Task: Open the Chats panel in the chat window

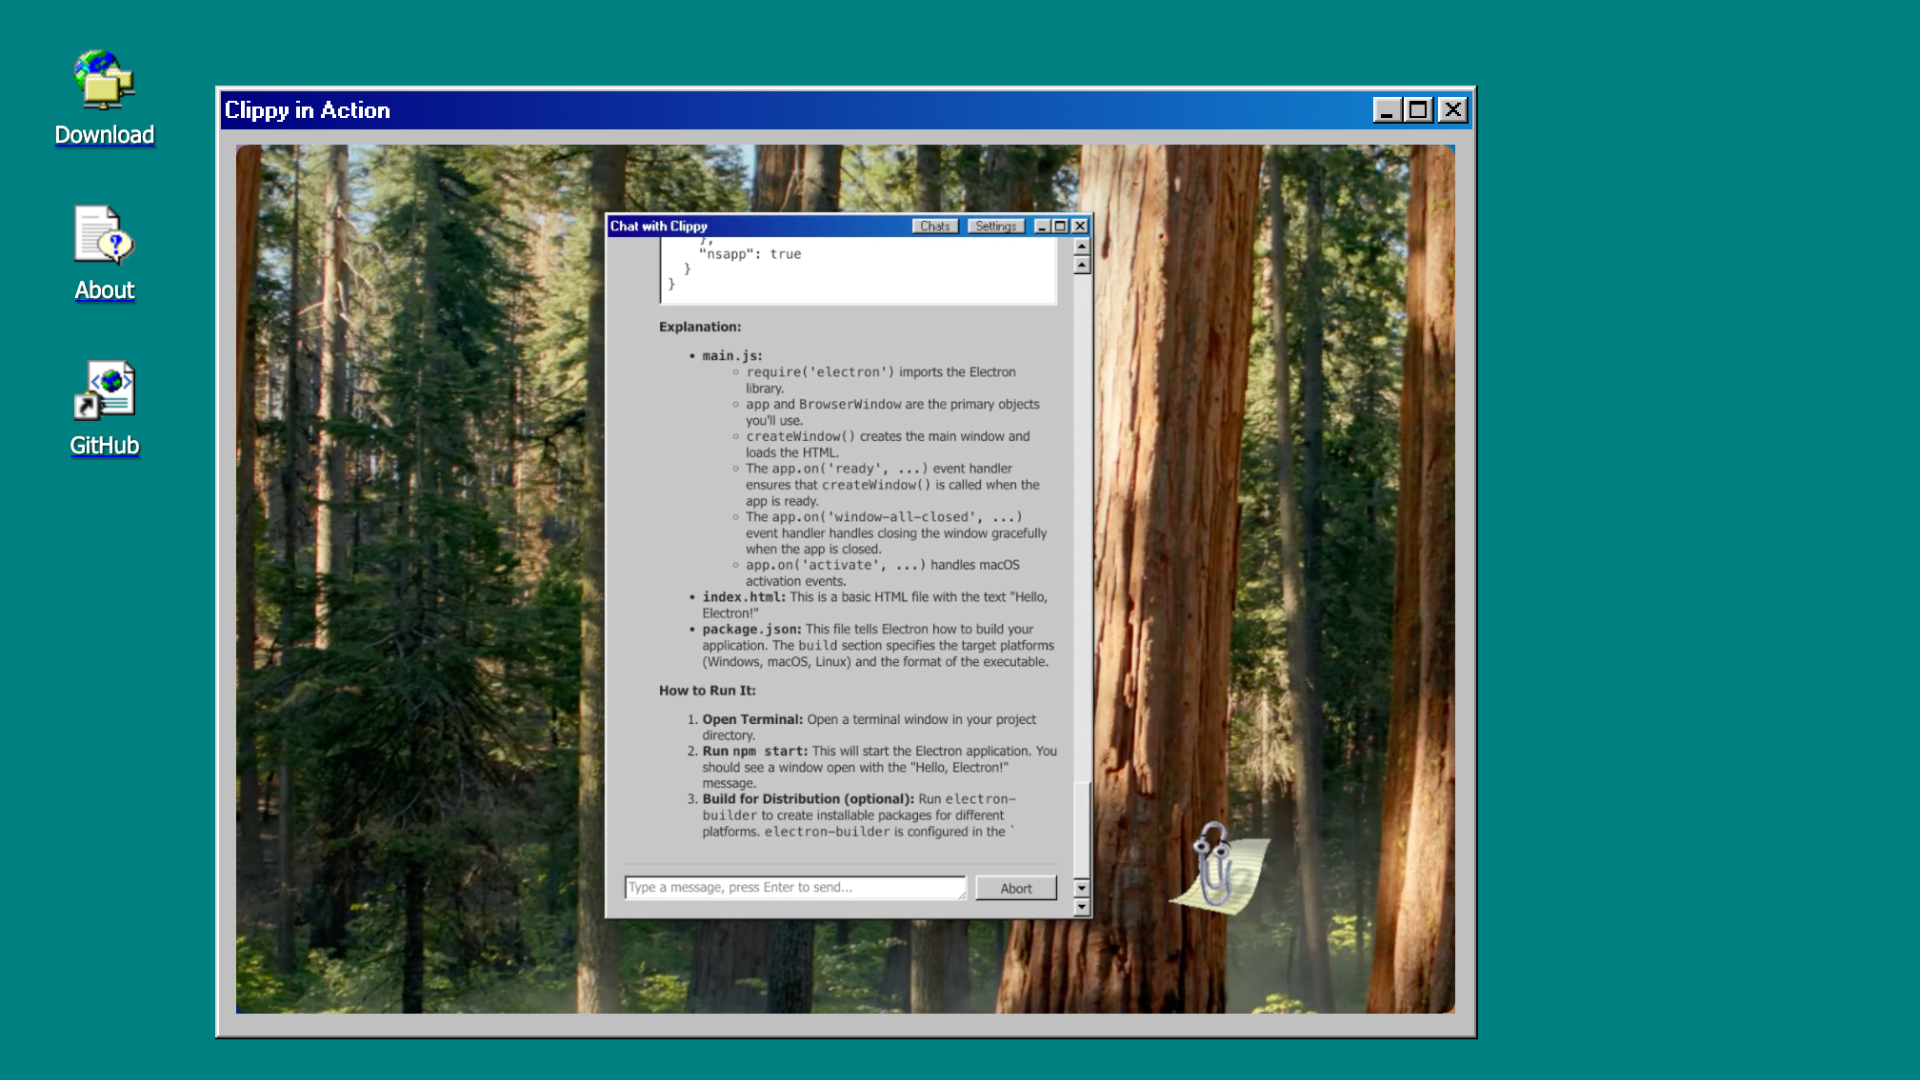Action: click(934, 226)
